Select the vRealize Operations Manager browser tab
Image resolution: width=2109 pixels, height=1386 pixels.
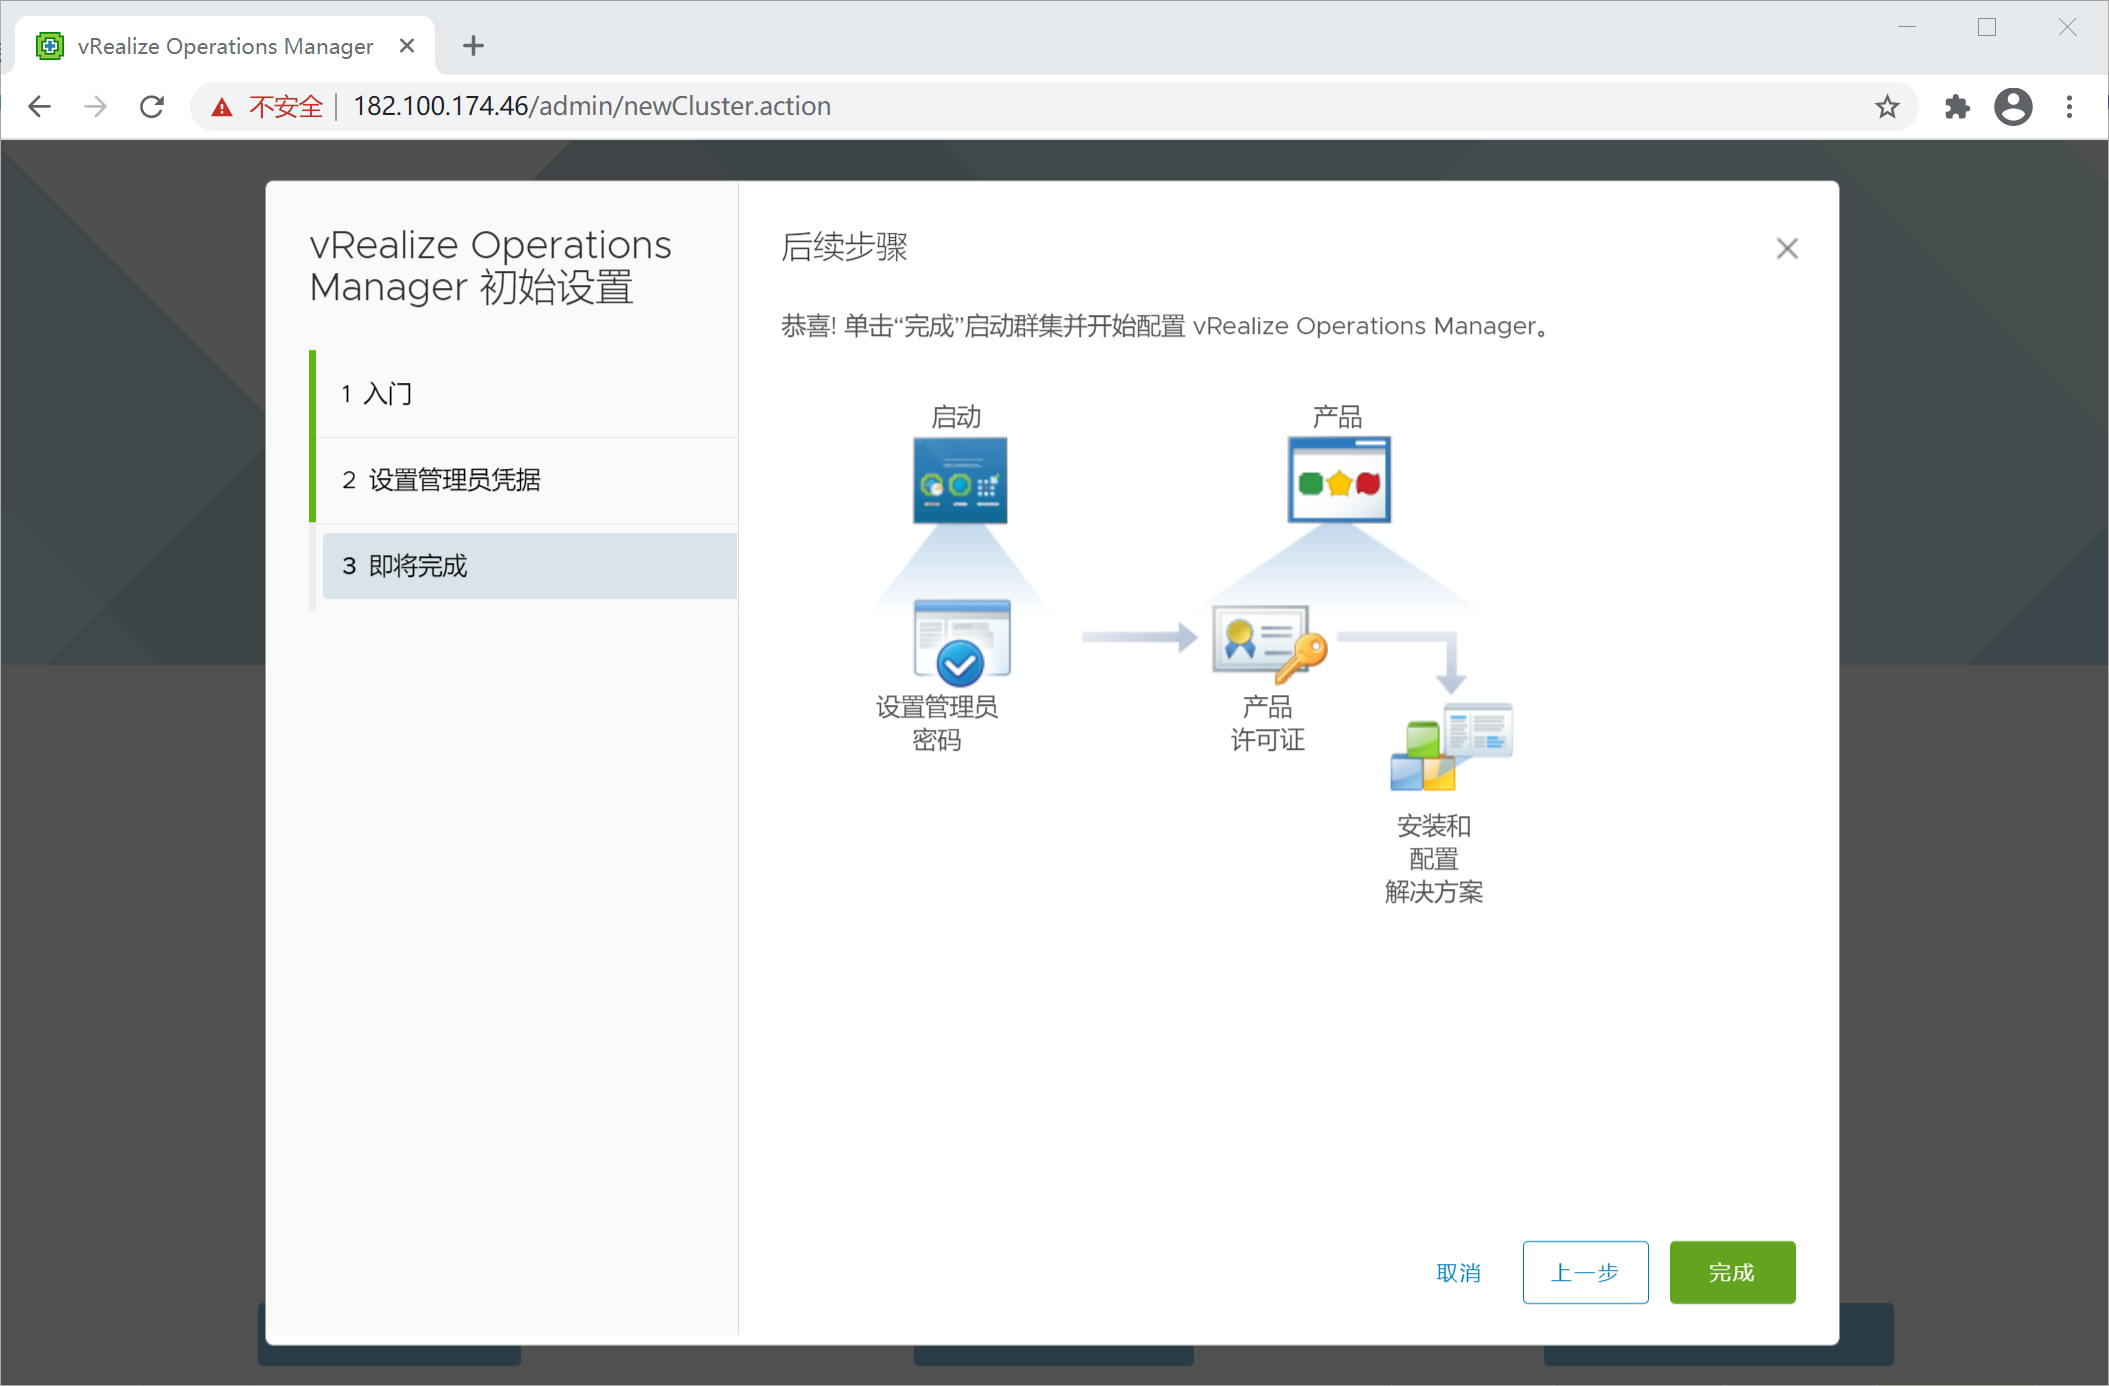(226, 46)
